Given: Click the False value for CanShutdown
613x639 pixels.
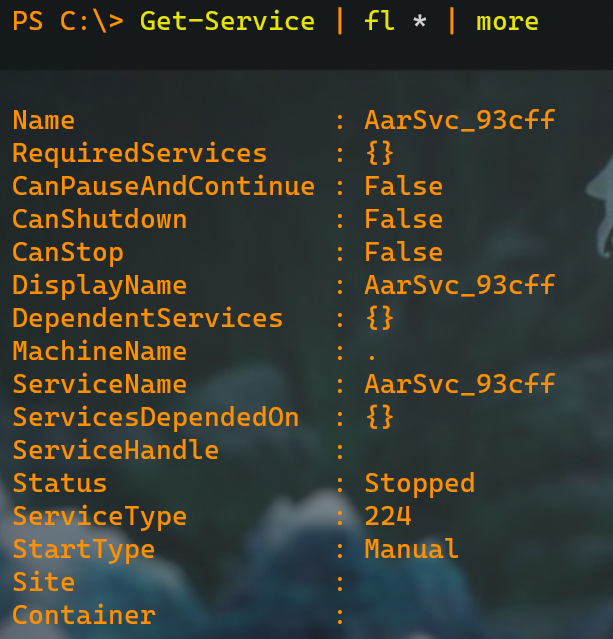Looking at the screenshot, I should [x=403, y=219].
